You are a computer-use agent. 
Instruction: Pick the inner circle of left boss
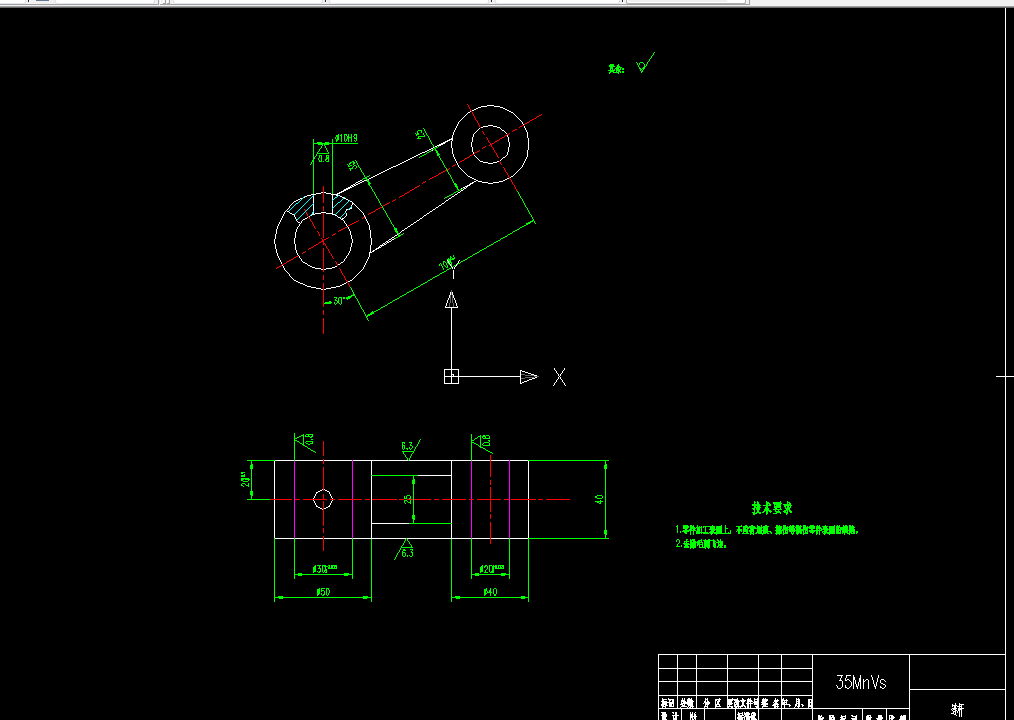[323, 241]
